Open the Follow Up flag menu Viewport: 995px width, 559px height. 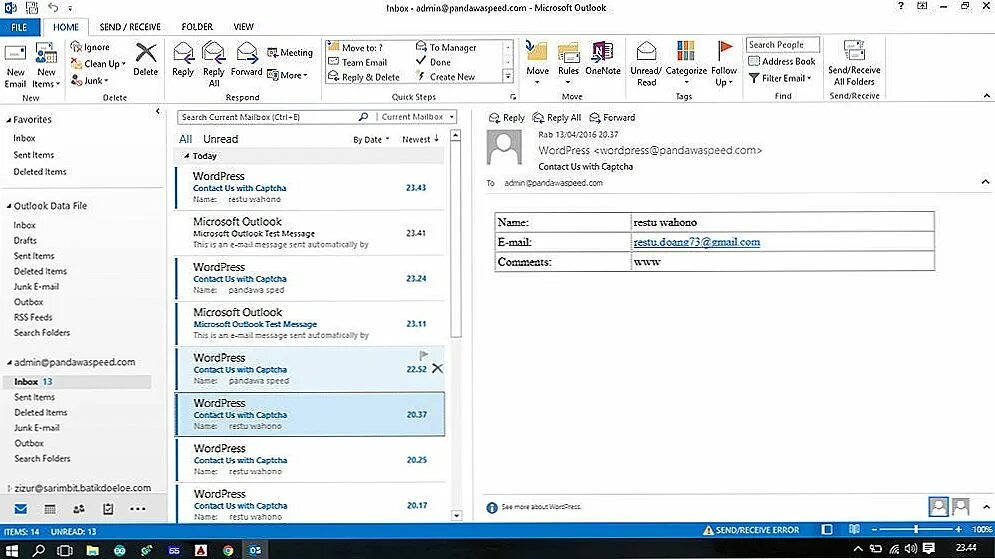pyautogui.click(x=724, y=64)
